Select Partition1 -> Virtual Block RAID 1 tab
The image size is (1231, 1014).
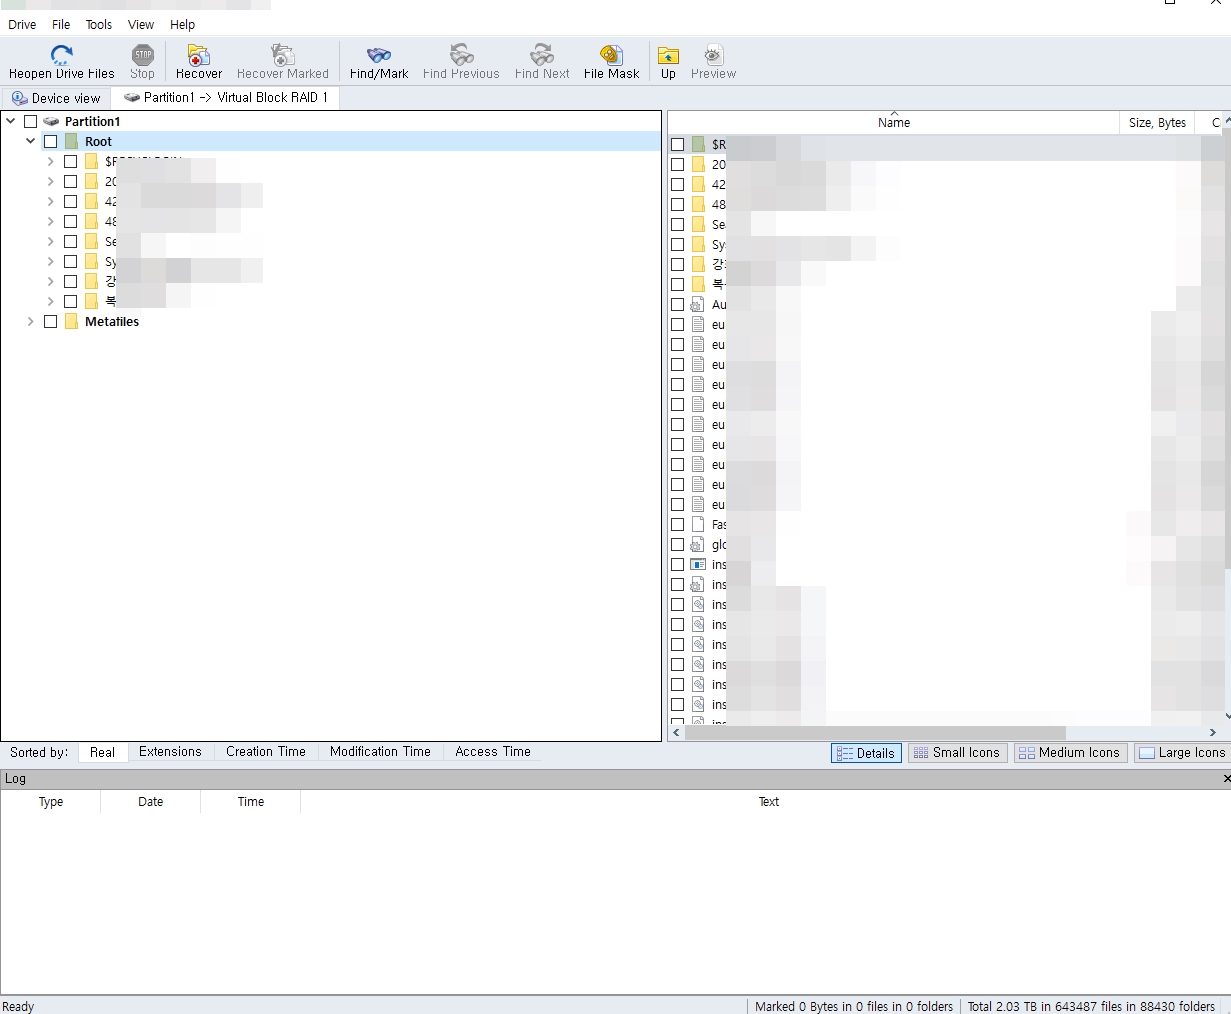coord(226,97)
